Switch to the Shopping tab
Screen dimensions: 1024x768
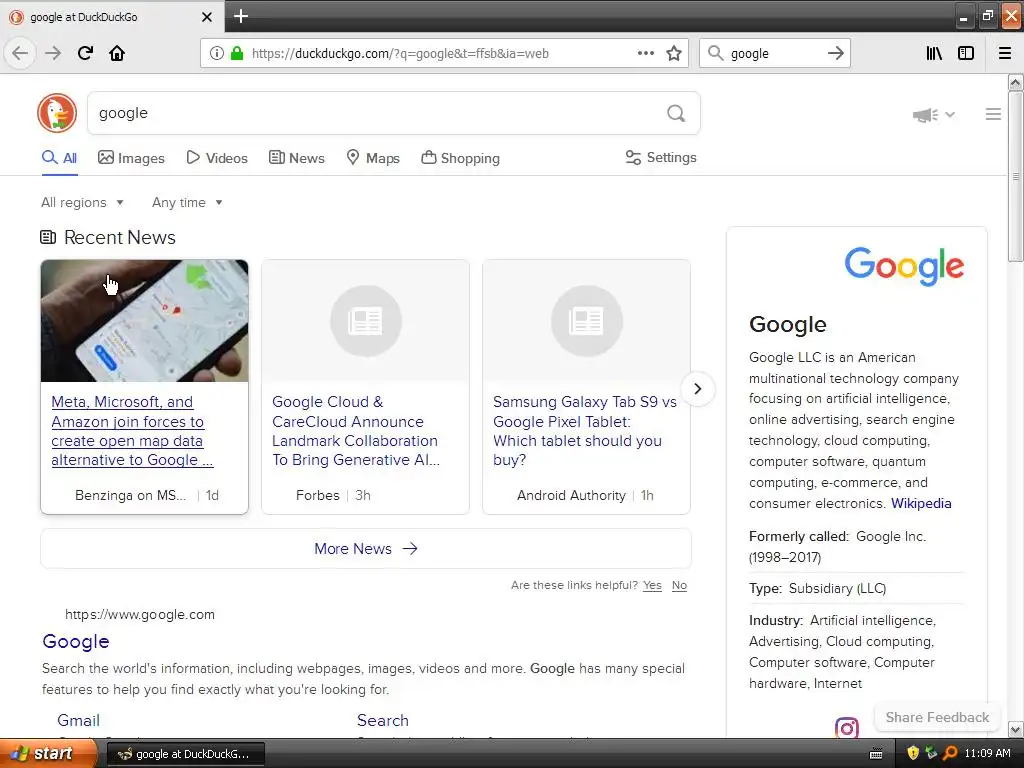pyautogui.click(x=460, y=158)
